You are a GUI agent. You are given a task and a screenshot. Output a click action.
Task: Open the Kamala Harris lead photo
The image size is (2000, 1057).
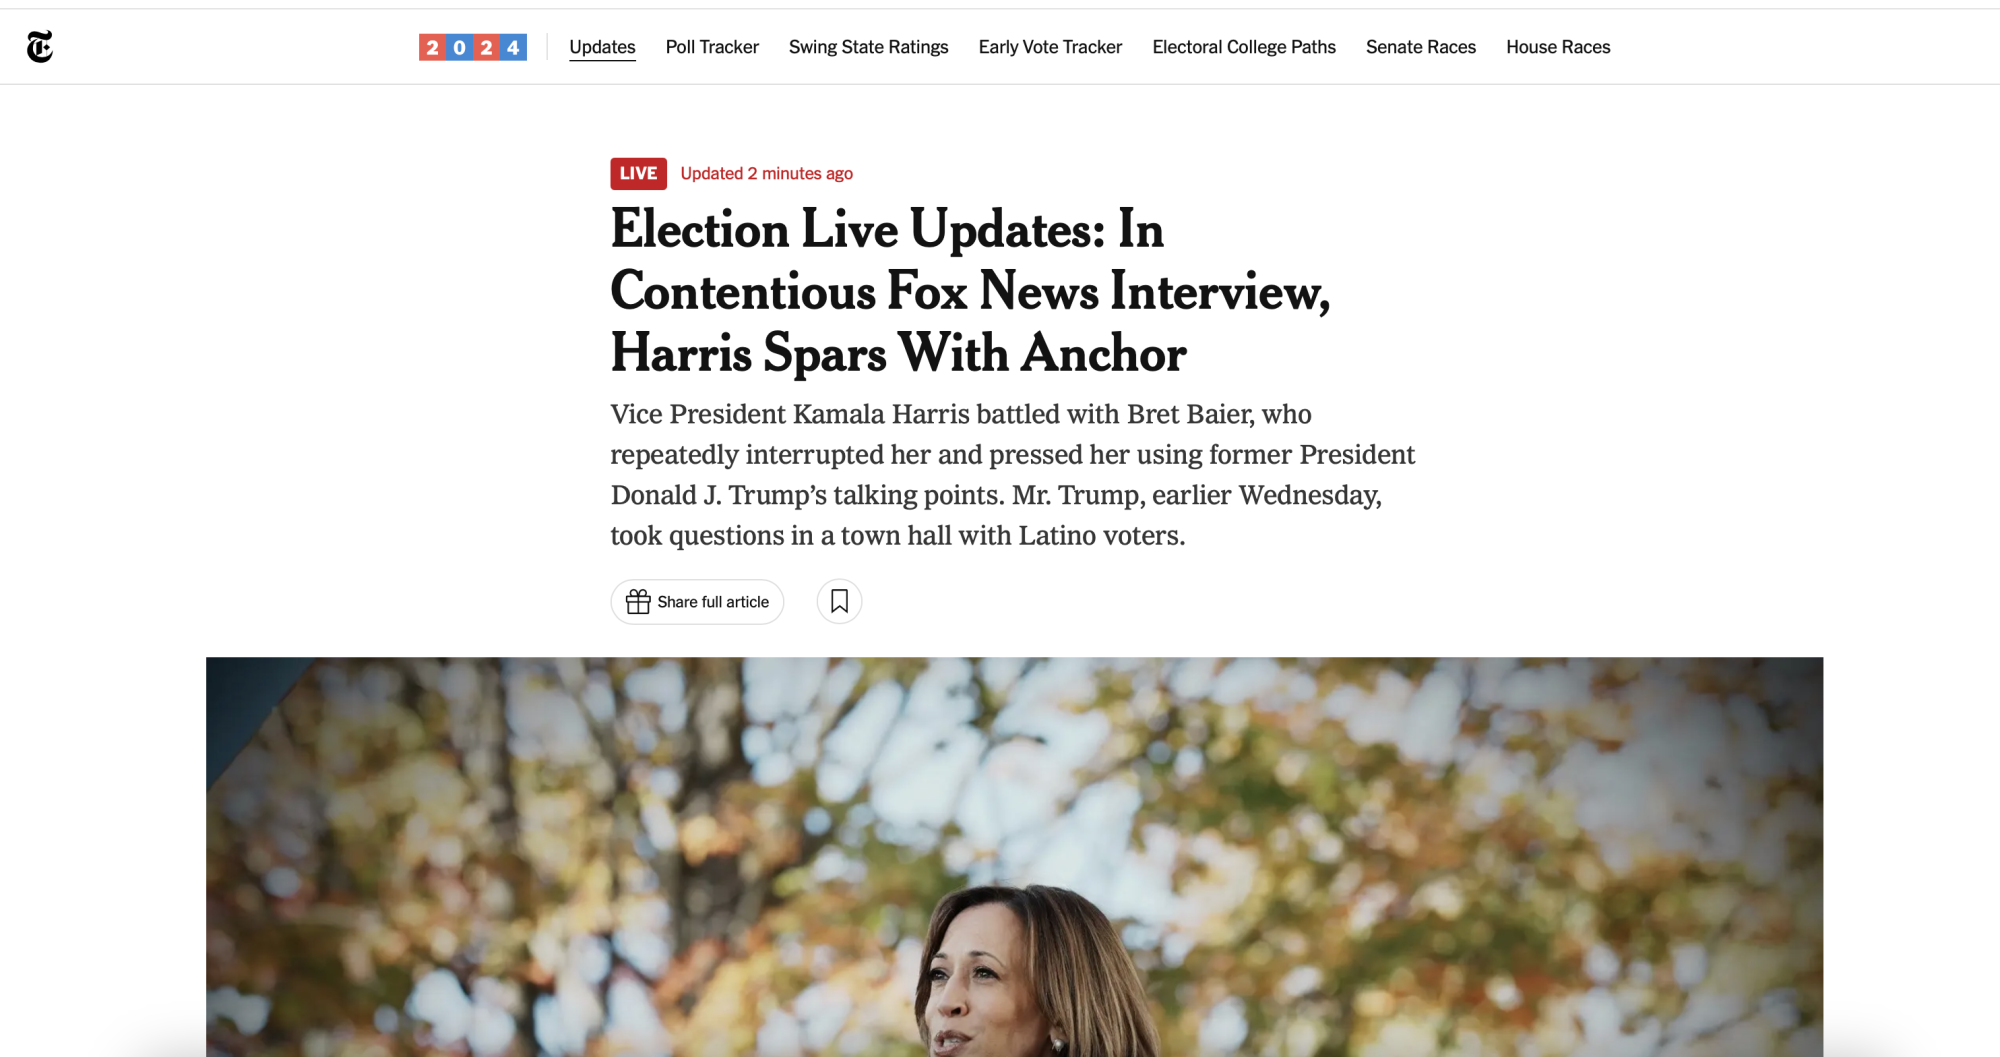(x=1014, y=856)
